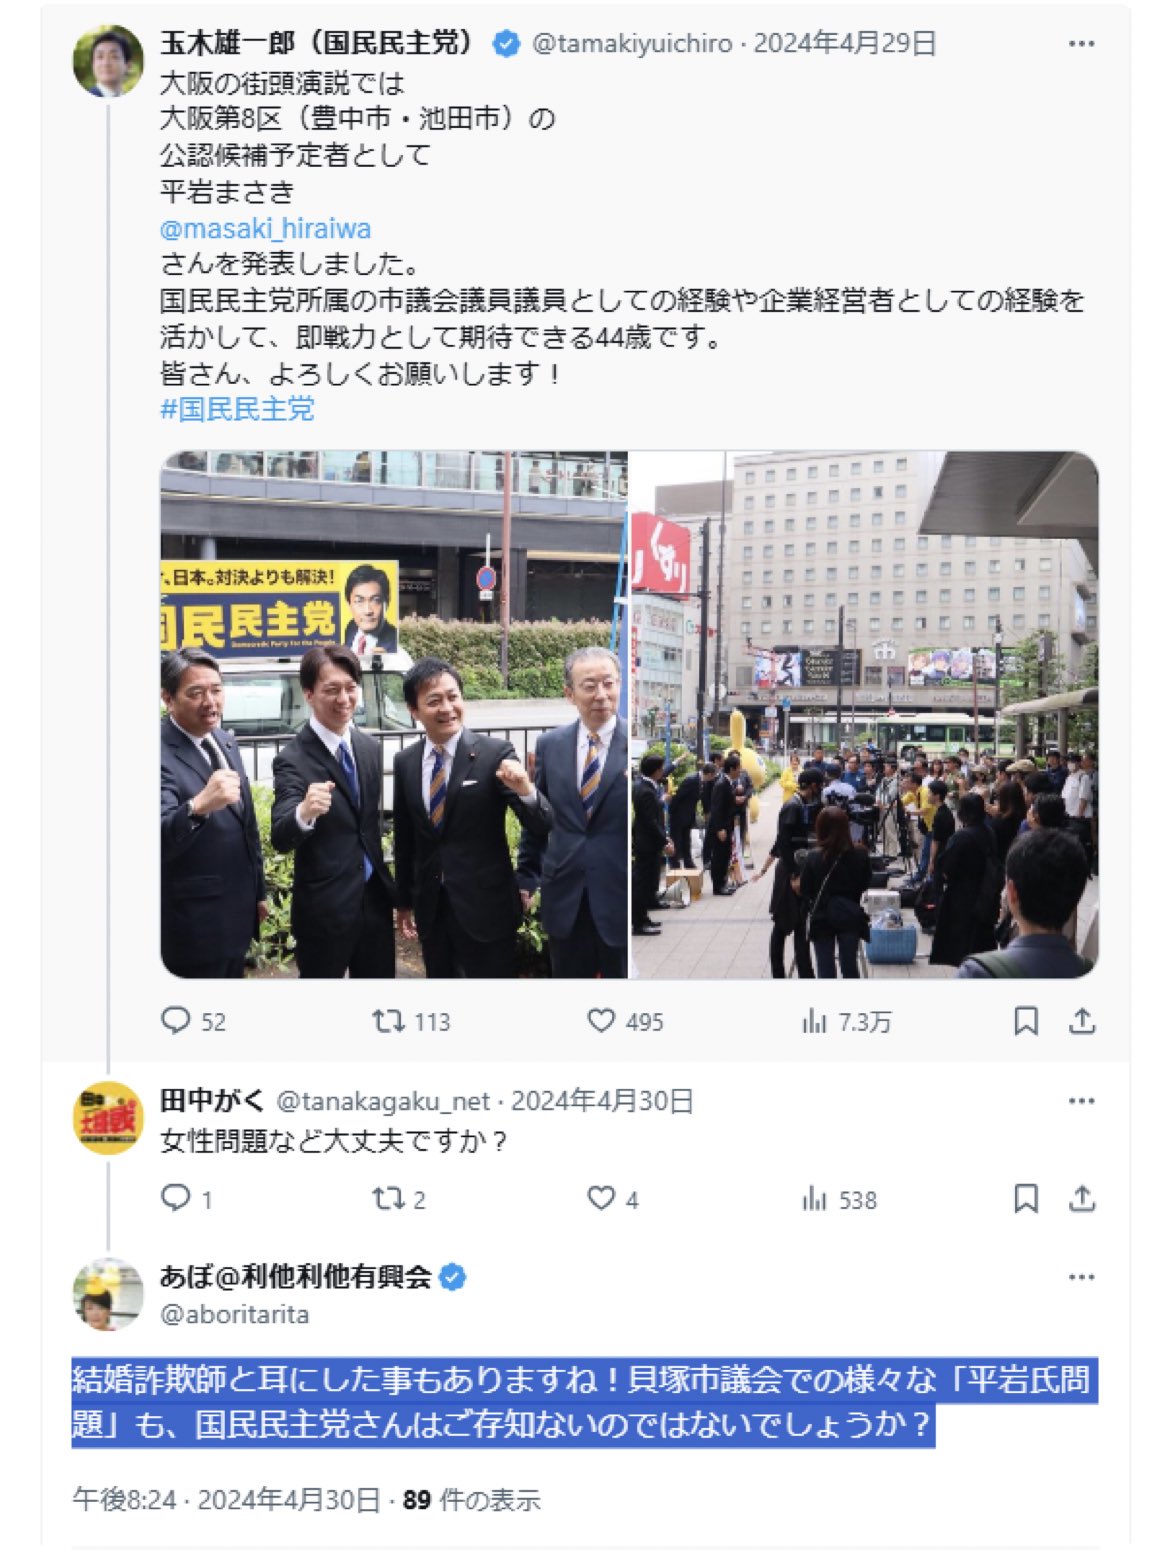Retweet the Tamaki post showing 113 reposts
This screenshot has width=1169, height=1558.
[410, 1021]
